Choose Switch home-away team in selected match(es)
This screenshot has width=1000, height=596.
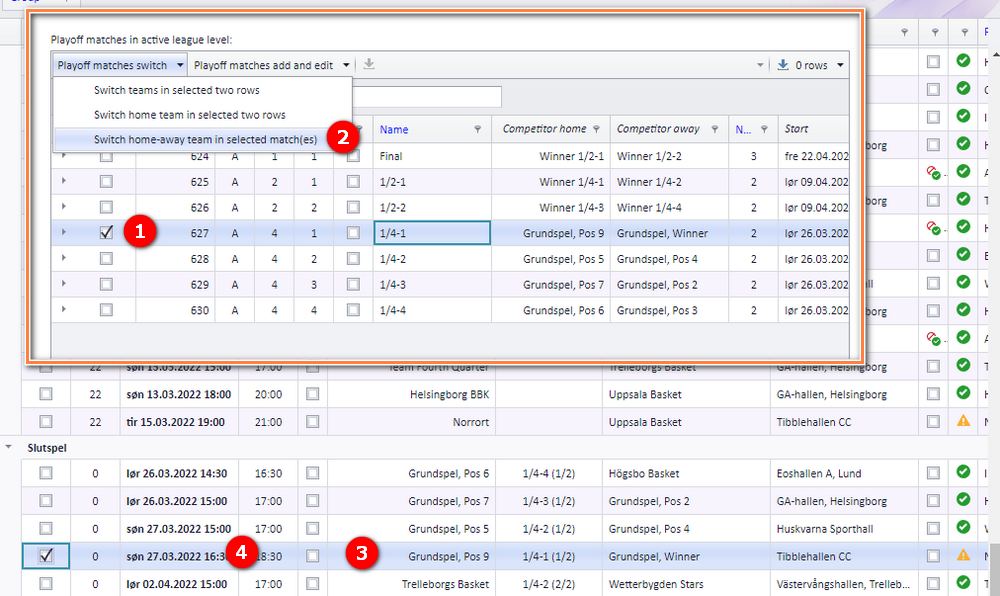(205, 139)
